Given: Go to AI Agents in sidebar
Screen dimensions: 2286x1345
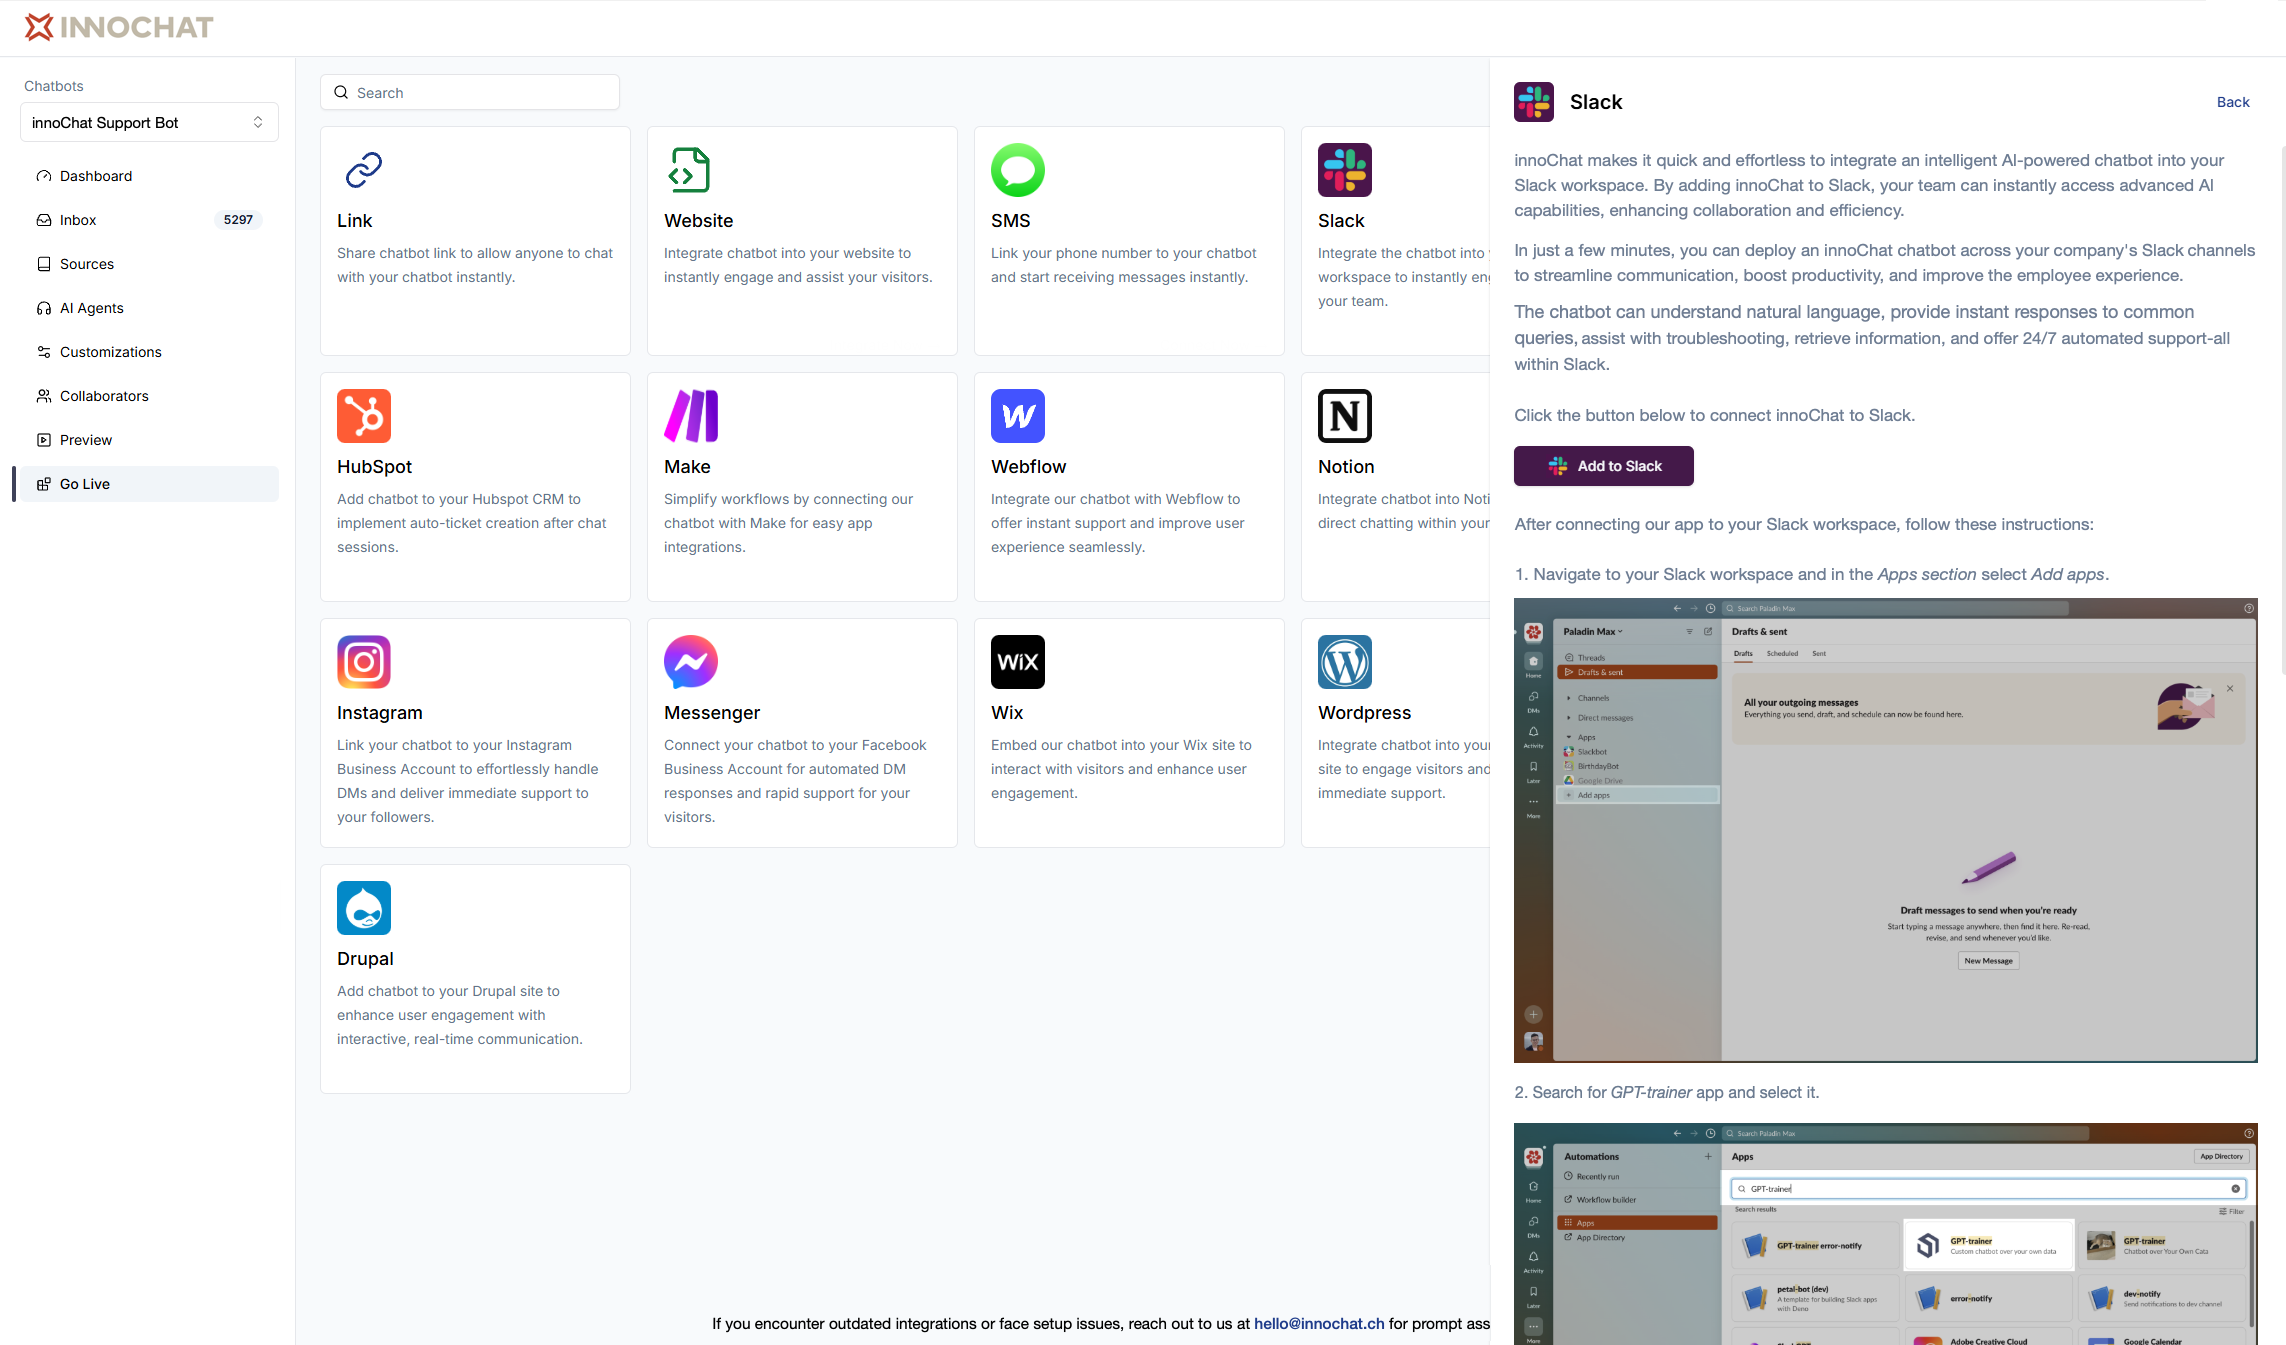Looking at the screenshot, I should pos(91,308).
